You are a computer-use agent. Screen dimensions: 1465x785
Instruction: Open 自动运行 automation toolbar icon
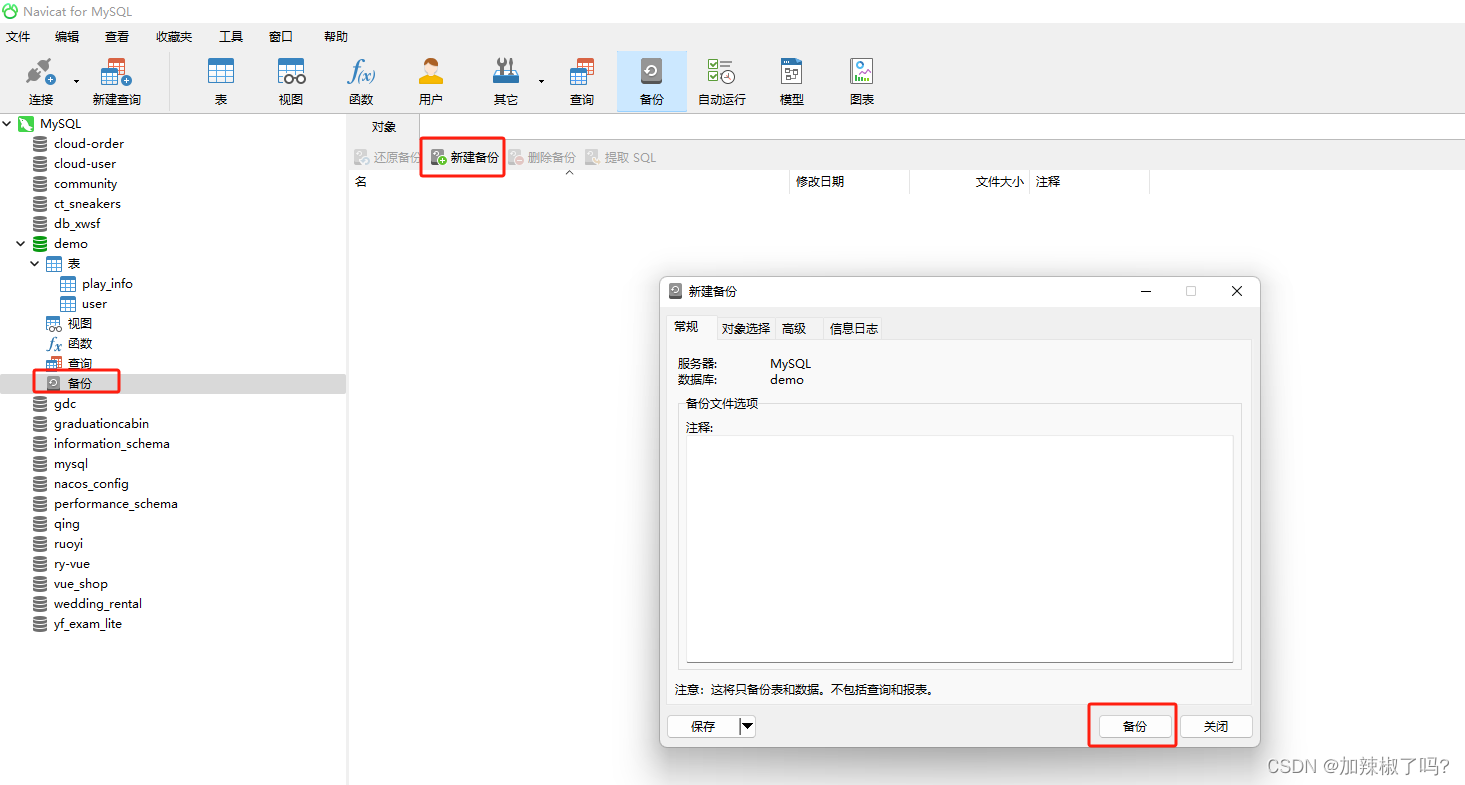point(722,81)
